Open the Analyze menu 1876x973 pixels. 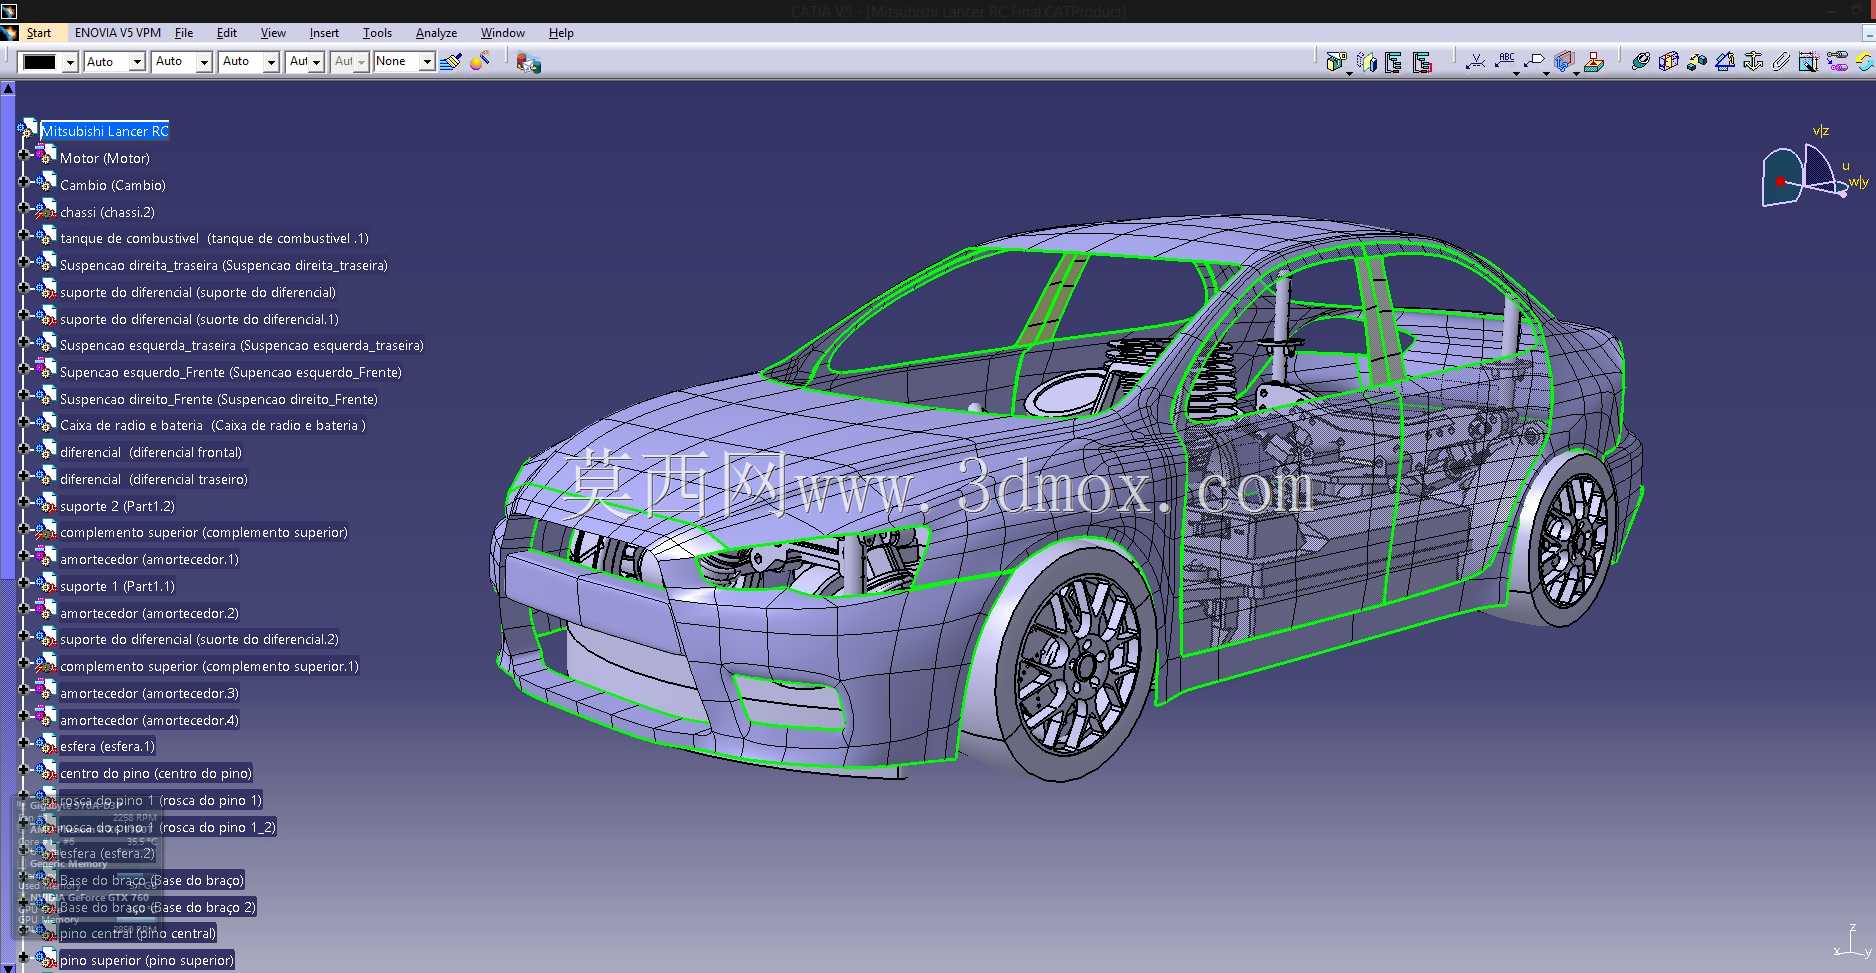point(436,33)
